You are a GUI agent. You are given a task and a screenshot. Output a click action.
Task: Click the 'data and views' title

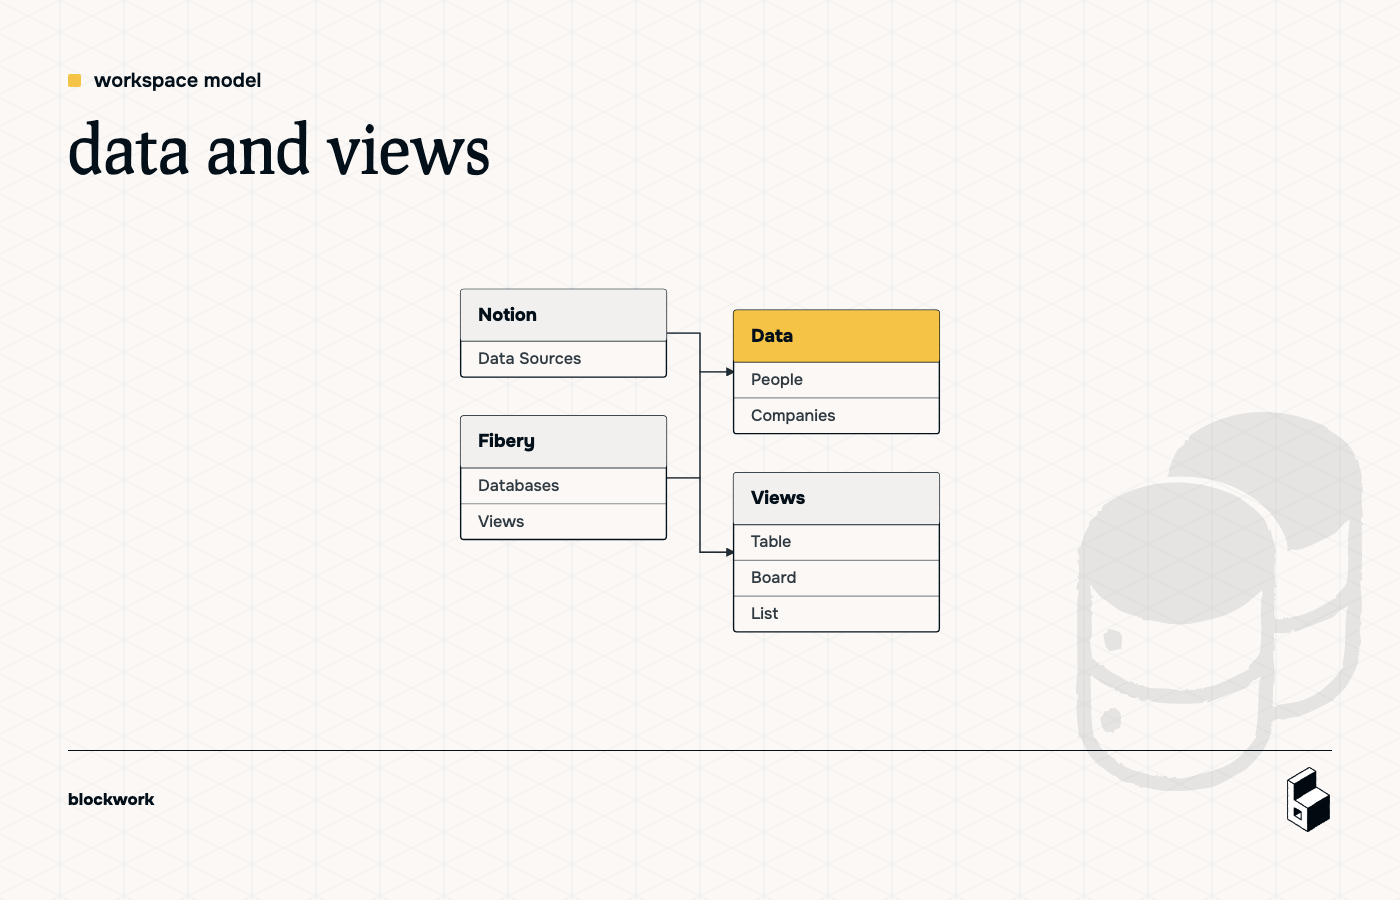tap(279, 150)
